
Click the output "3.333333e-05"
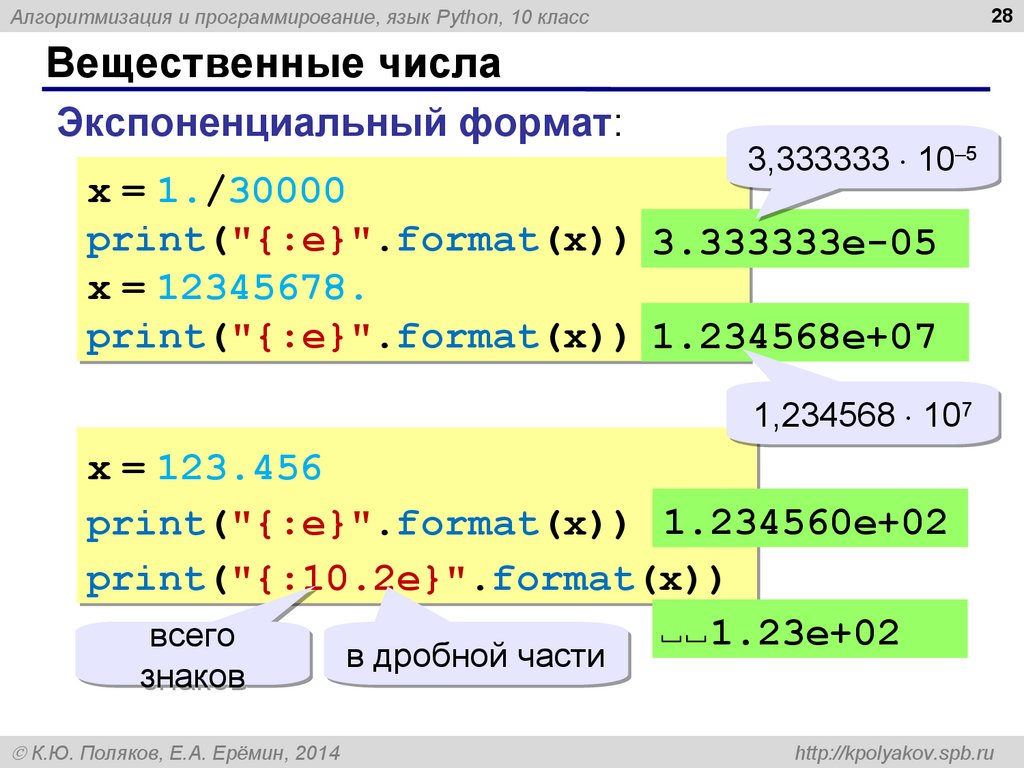[x=805, y=239]
